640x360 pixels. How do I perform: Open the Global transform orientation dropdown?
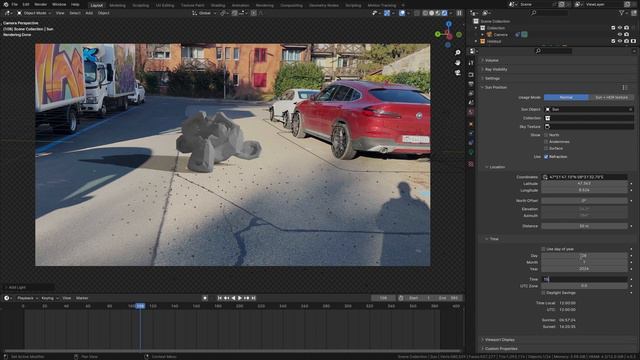pyautogui.click(x=204, y=13)
